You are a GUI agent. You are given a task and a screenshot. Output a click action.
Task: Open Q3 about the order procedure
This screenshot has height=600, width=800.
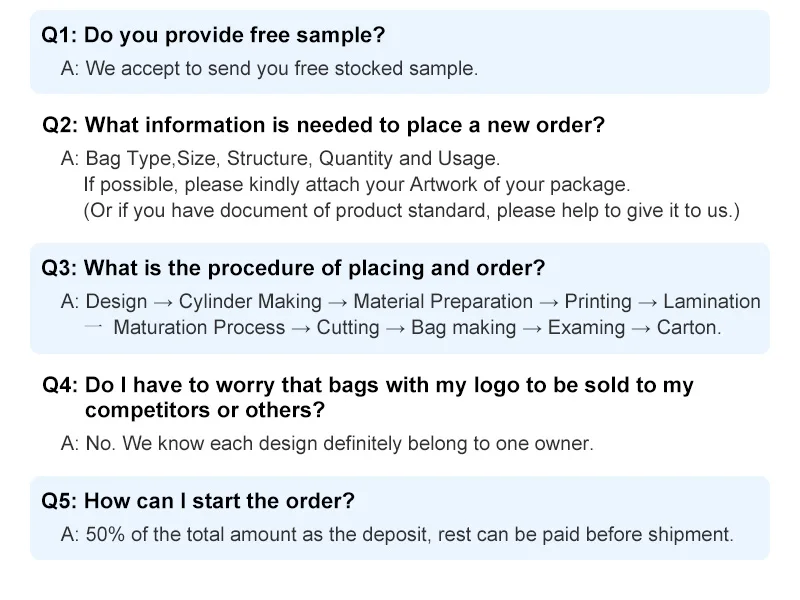(293, 269)
